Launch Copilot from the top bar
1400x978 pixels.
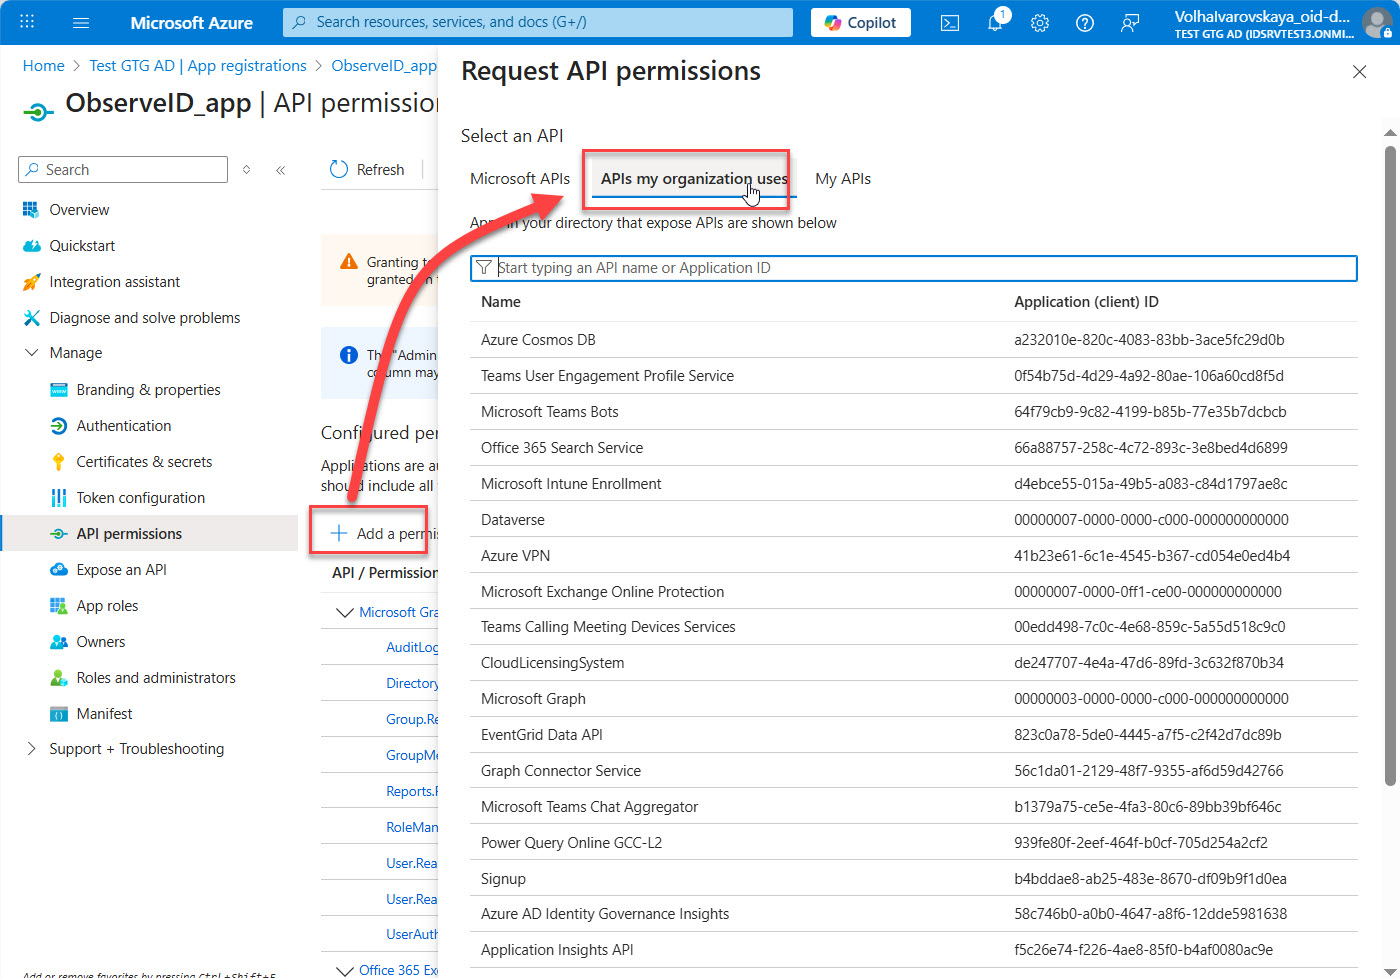[x=860, y=23]
